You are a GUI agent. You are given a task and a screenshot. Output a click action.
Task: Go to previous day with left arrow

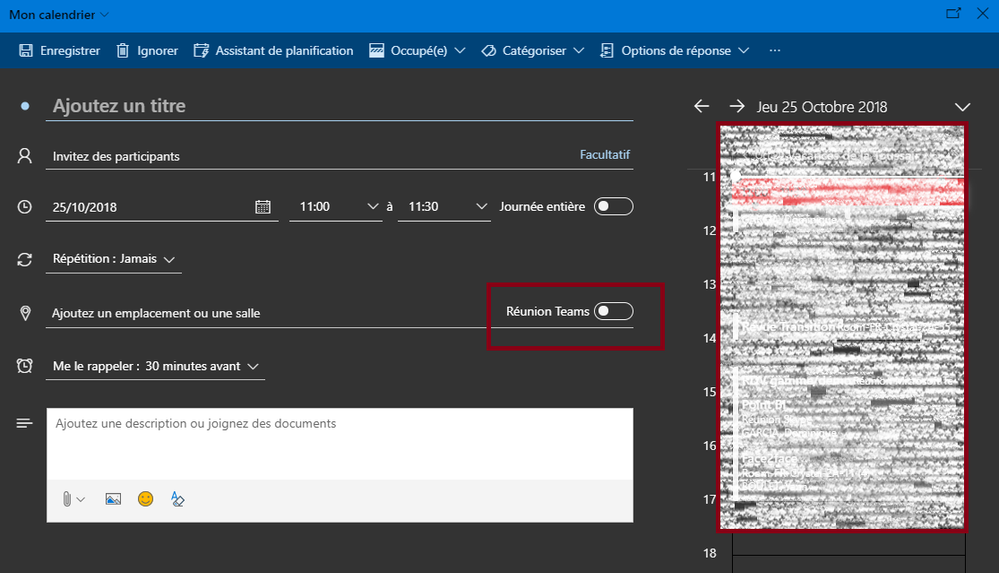click(701, 106)
